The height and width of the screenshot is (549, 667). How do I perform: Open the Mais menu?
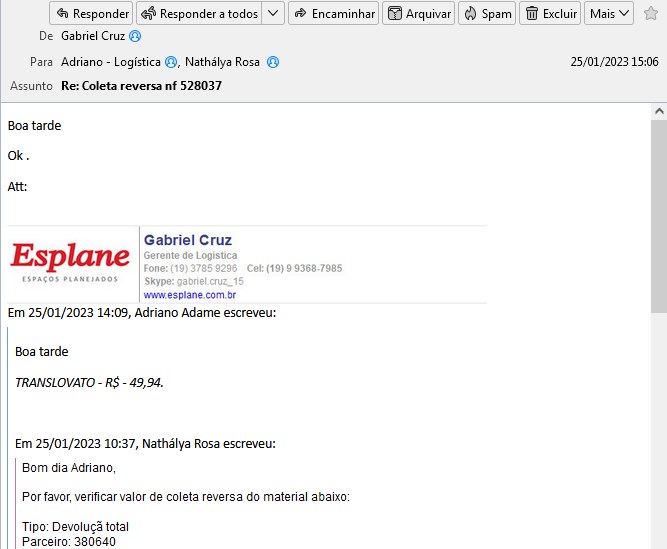[610, 14]
